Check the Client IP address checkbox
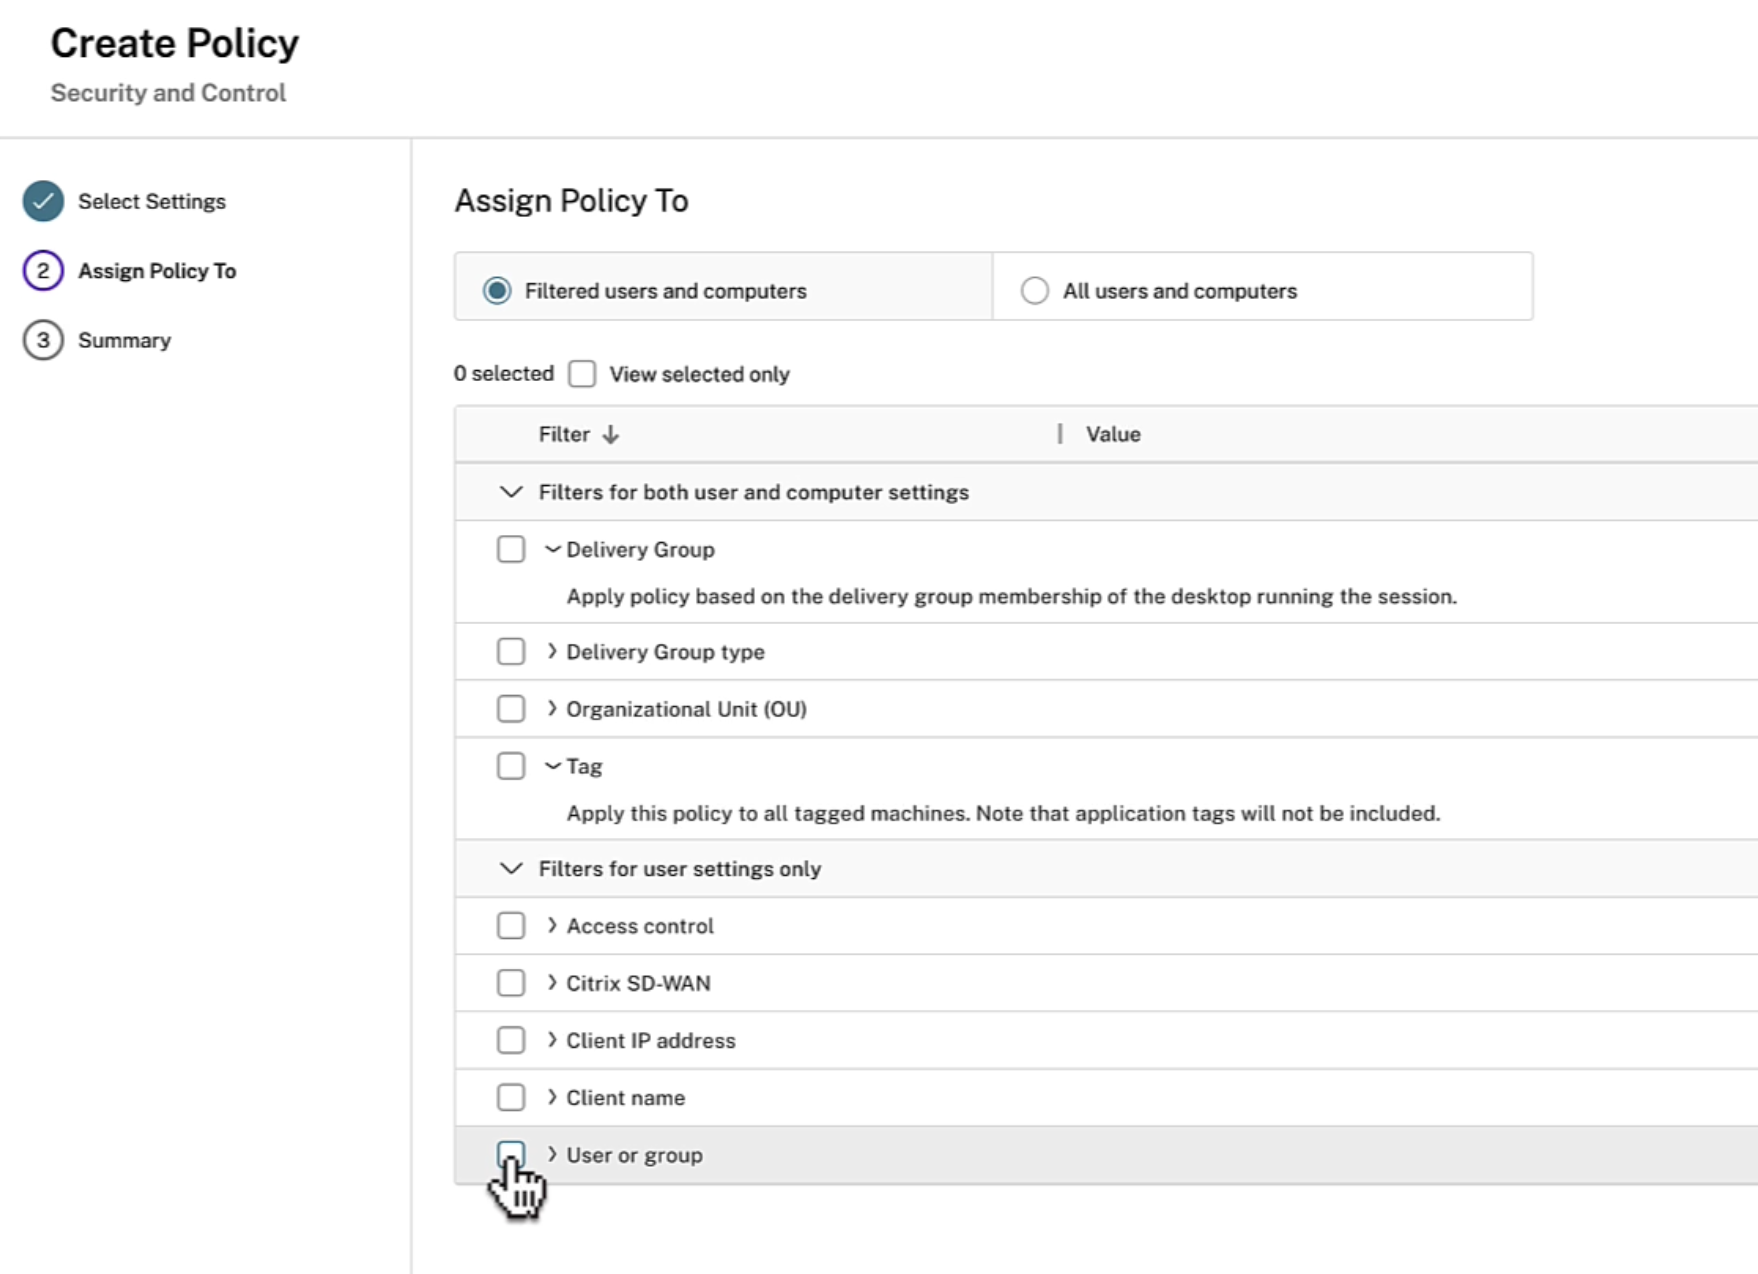 click(511, 1040)
